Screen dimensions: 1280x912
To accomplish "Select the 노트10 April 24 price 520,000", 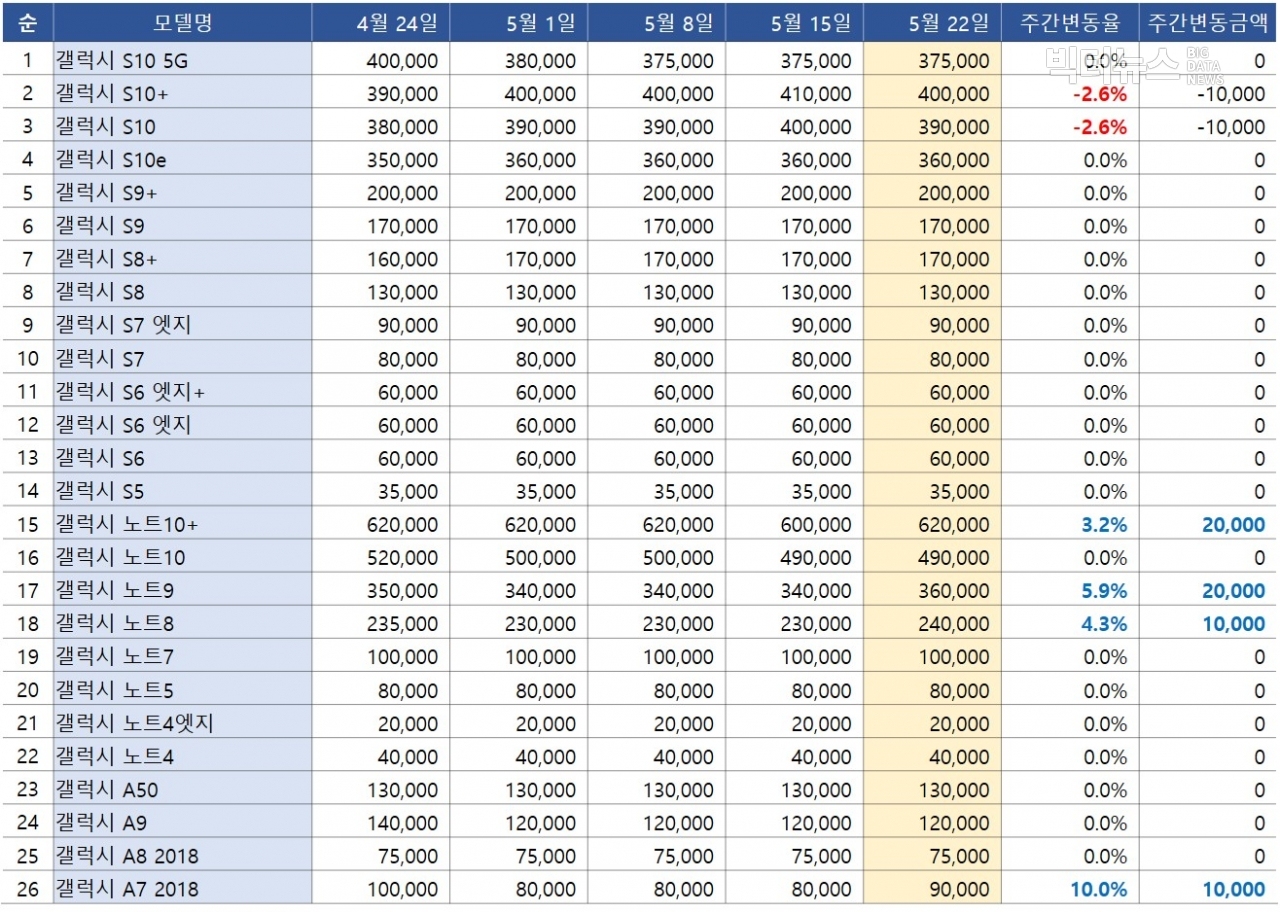I will pyautogui.click(x=402, y=557).
